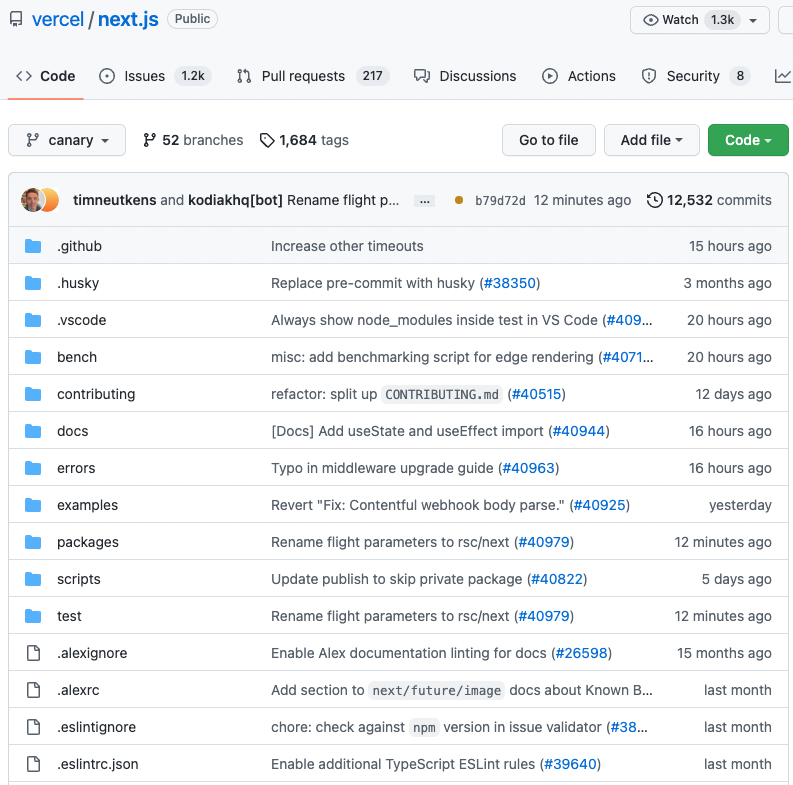The width and height of the screenshot is (793, 785).
Task: Open pull request #39640 link
Action: (x=570, y=764)
